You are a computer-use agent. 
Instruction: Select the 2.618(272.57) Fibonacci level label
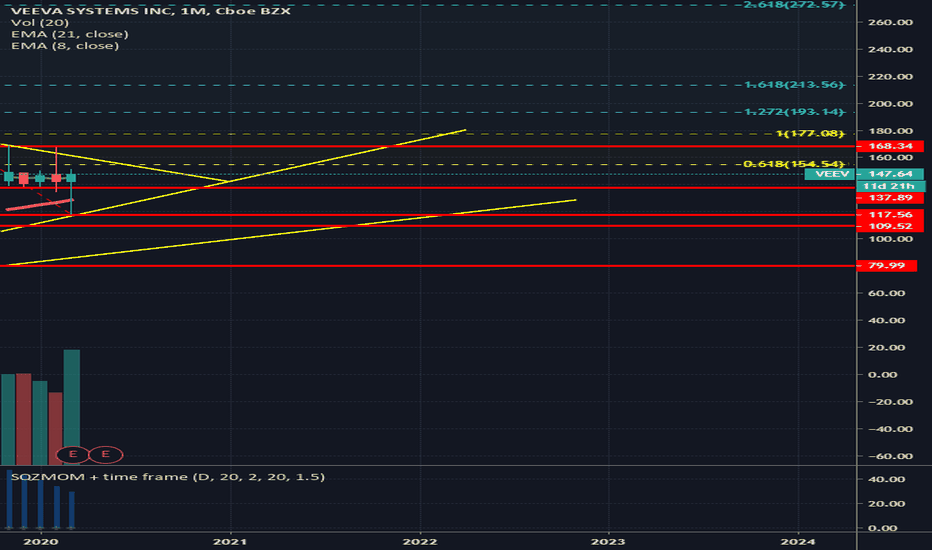coord(794,5)
